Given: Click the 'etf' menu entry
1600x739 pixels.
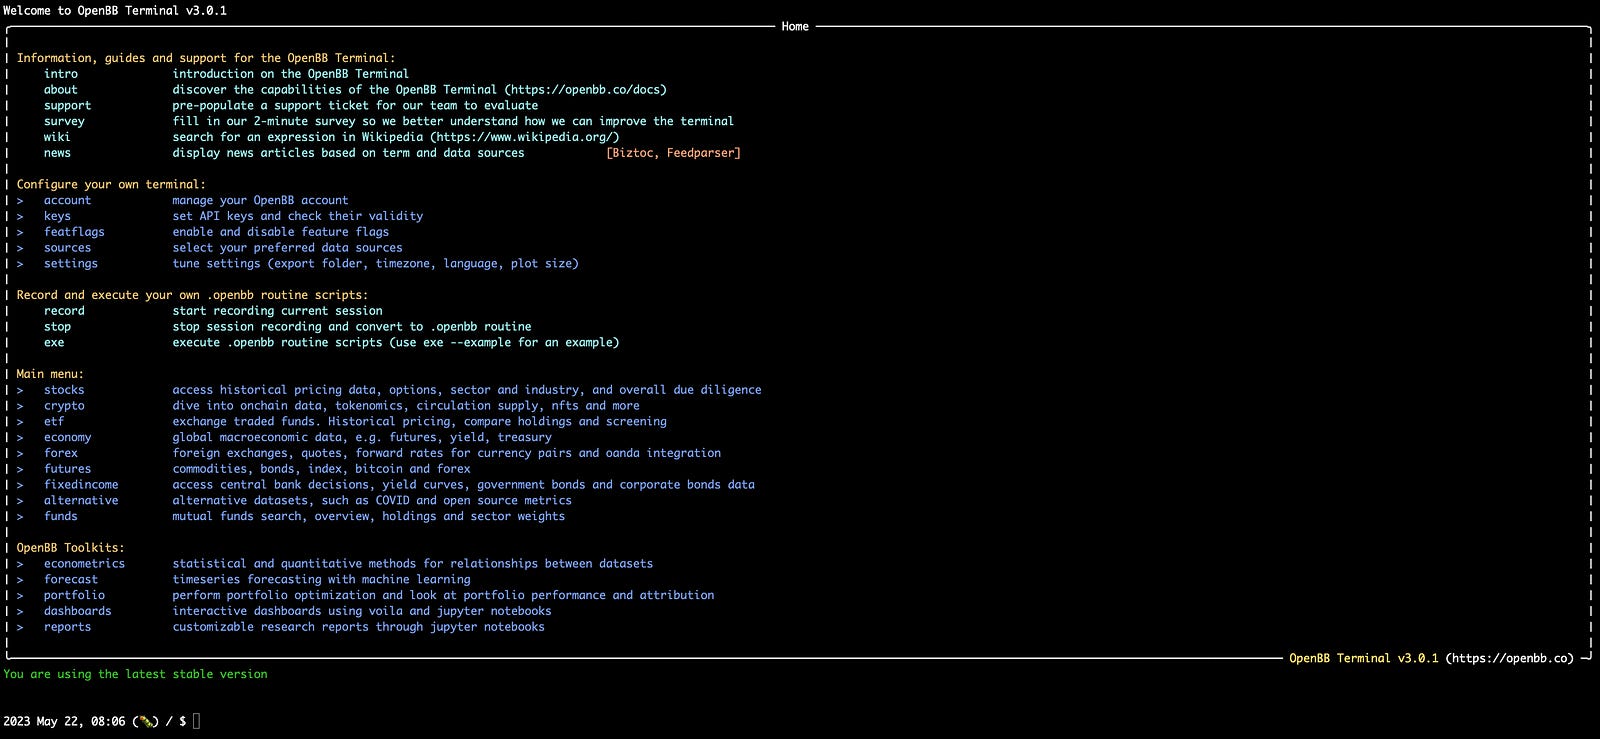Looking at the screenshot, I should coord(54,422).
